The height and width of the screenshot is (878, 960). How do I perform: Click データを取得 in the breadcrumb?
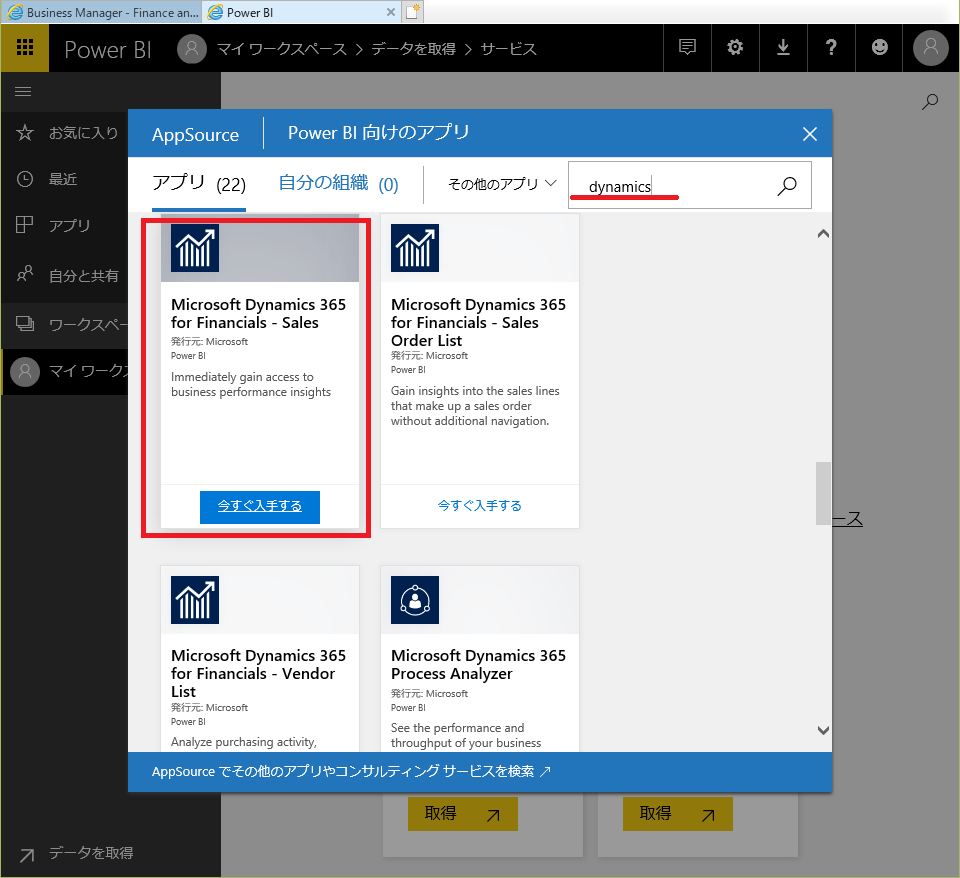pyautogui.click(x=414, y=49)
